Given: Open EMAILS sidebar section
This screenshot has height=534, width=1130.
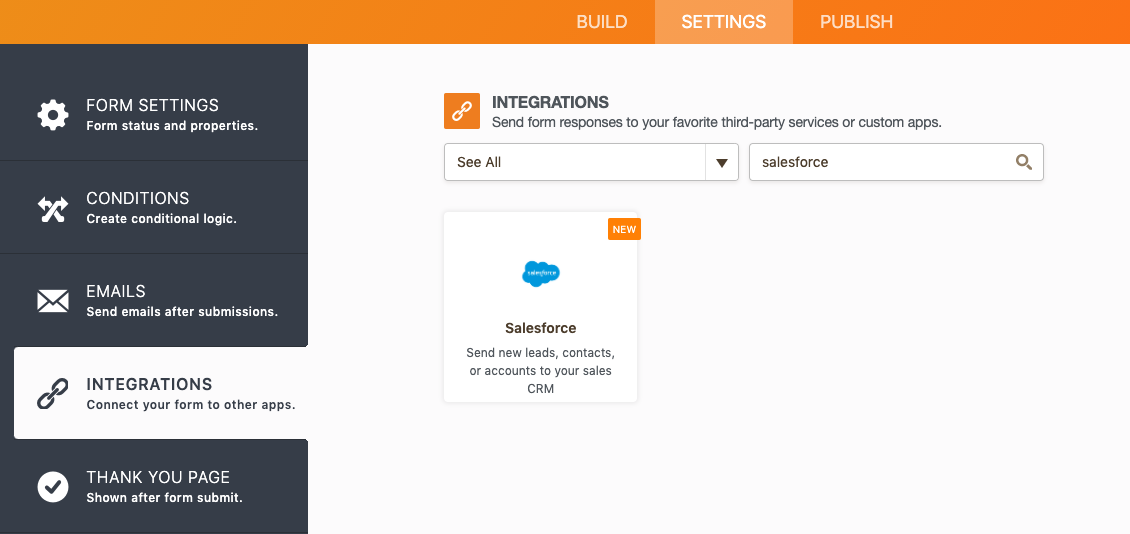Looking at the screenshot, I should pyautogui.click(x=154, y=300).
